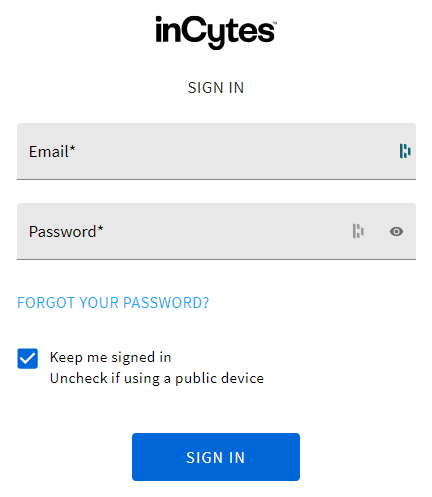
Task: Click the password manager icon in Email field
Action: click(x=405, y=151)
